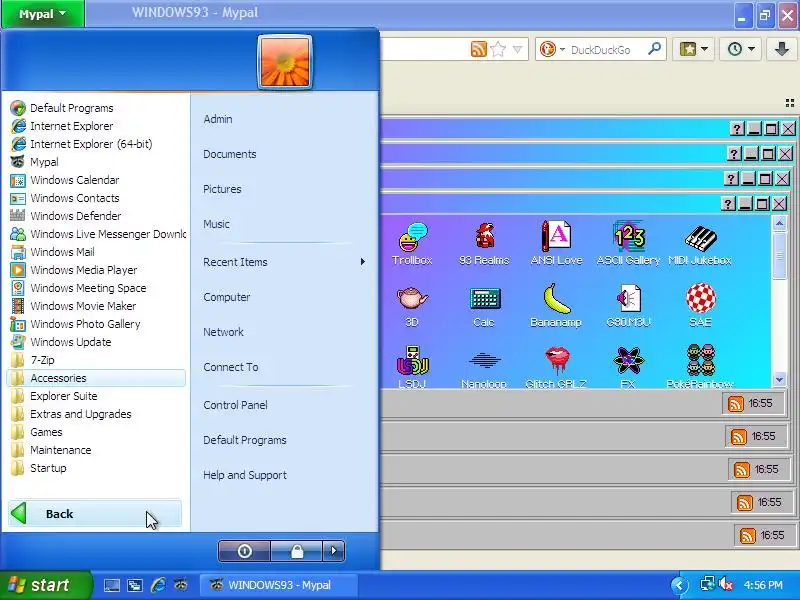Open Windows Photo Gallery

pos(96,324)
